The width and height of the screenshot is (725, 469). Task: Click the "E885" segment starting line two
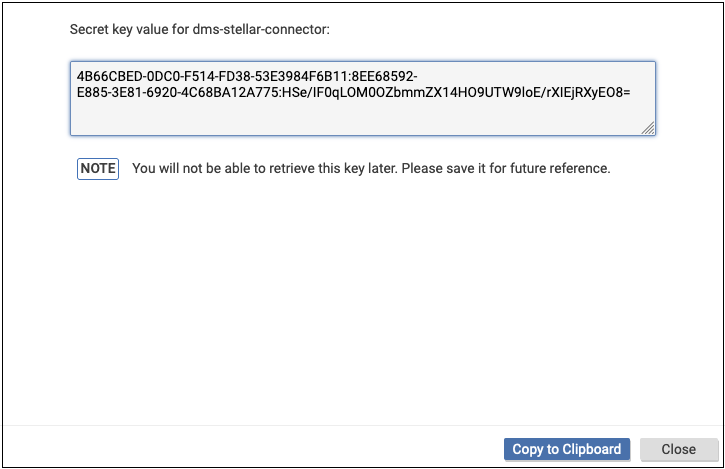click(93, 92)
